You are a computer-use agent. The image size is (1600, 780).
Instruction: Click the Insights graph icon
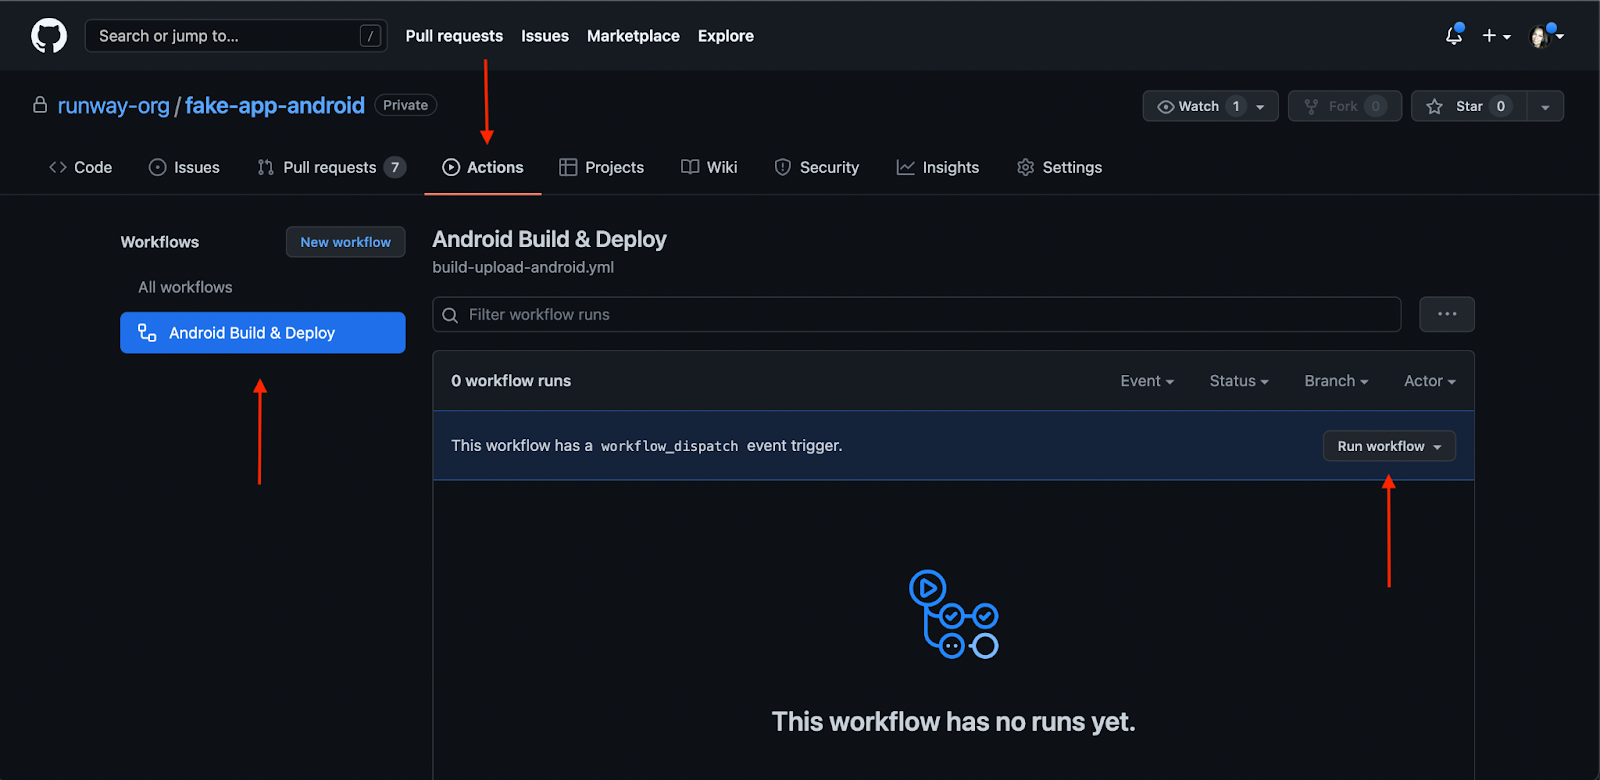[x=905, y=167]
